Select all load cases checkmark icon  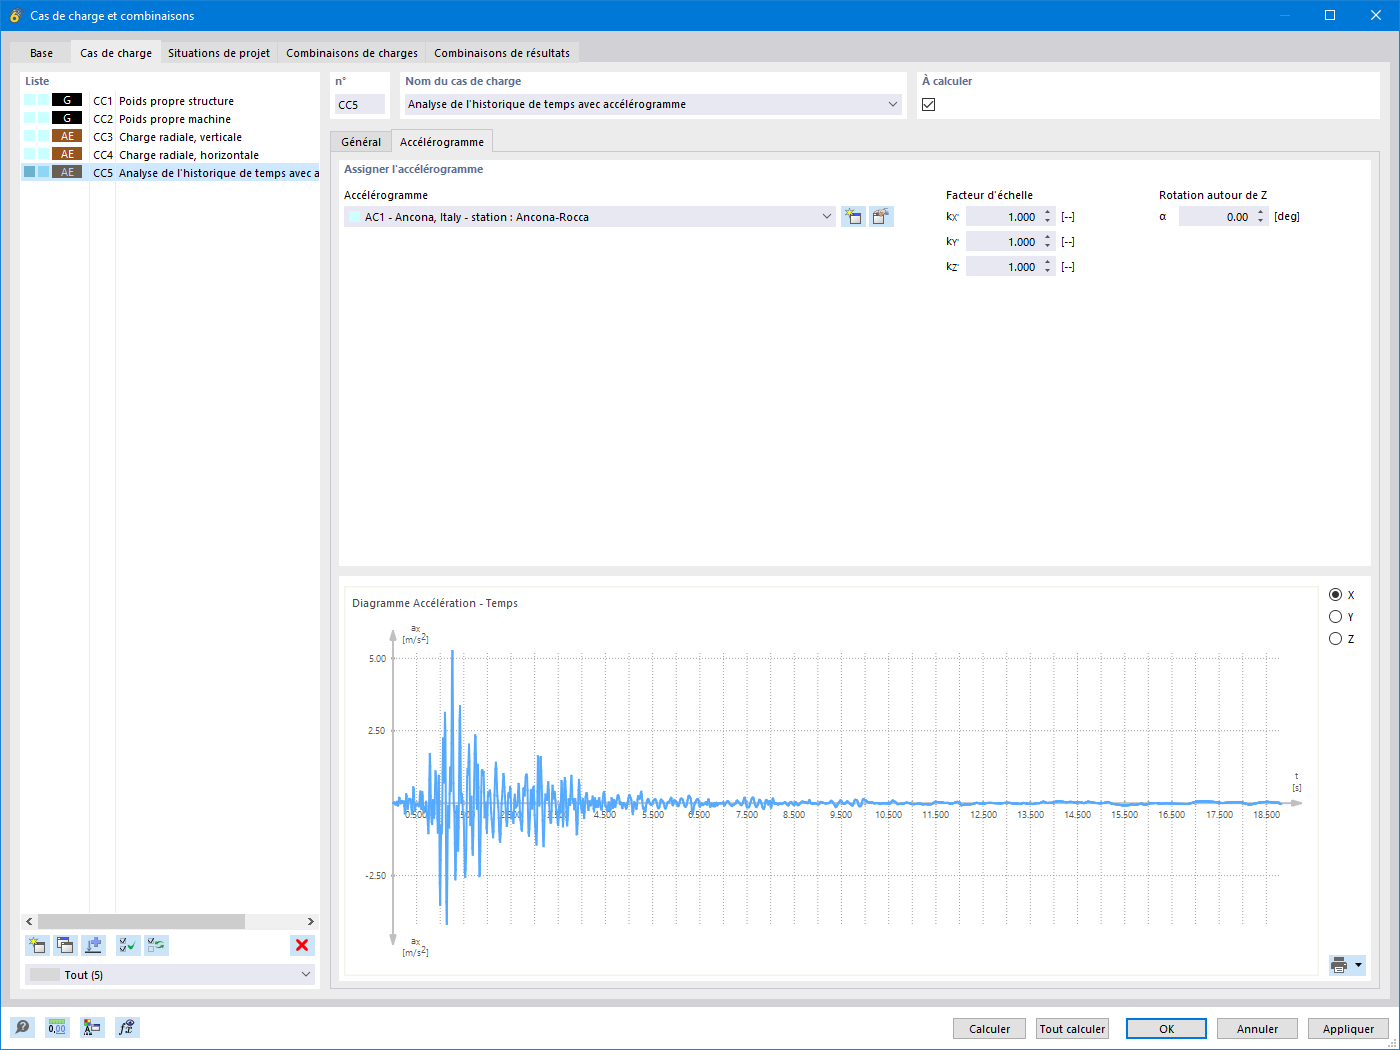(128, 945)
